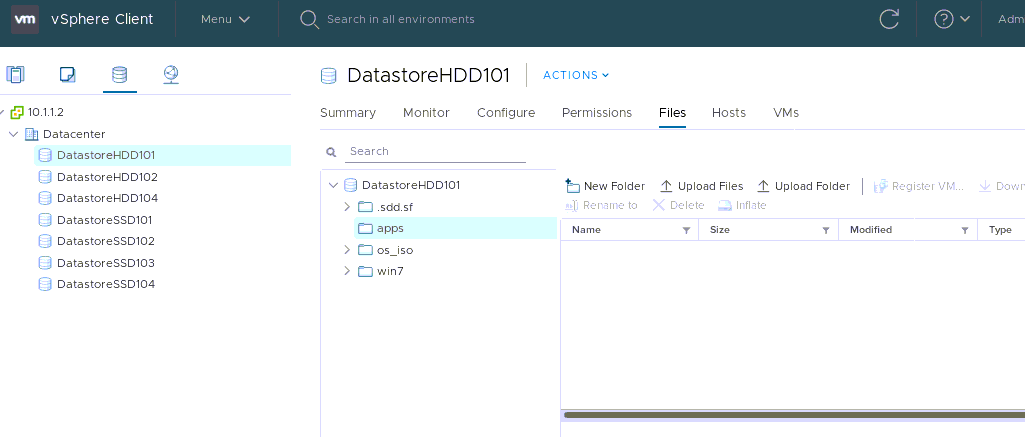The width and height of the screenshot is (1025, 437).
Task: Focus the datastore files Search field
Action: [435, 152]
